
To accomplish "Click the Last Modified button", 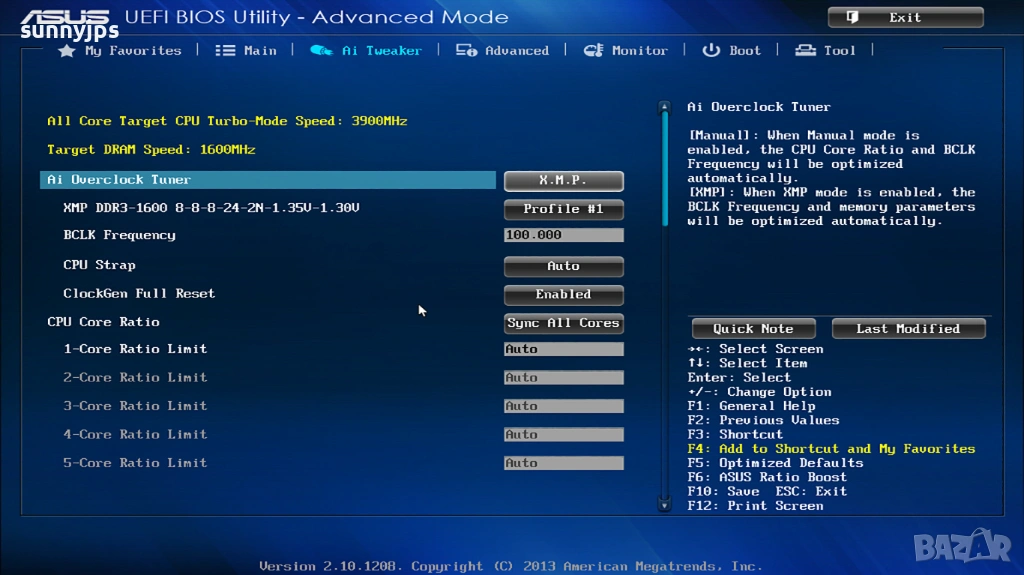I will pyautogui.click(x=907, y=329).
